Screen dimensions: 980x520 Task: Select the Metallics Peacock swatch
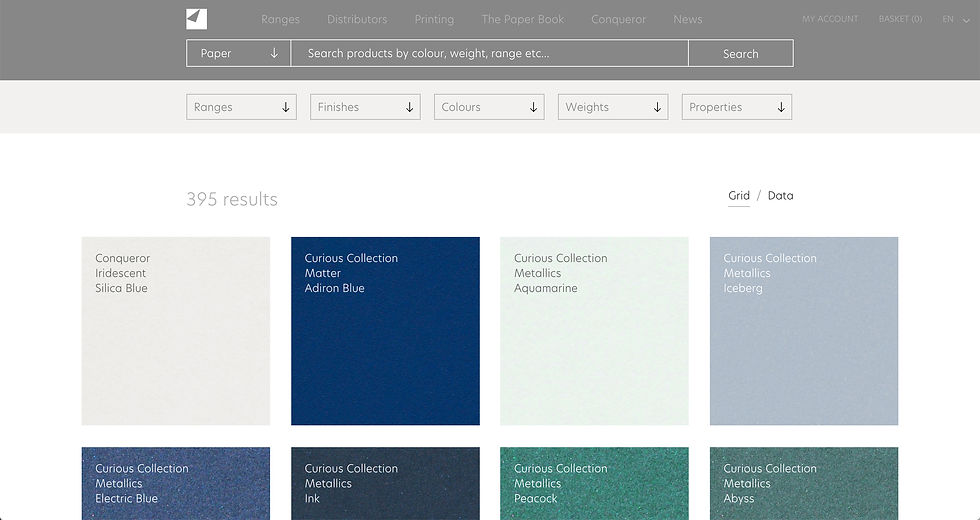594,483
